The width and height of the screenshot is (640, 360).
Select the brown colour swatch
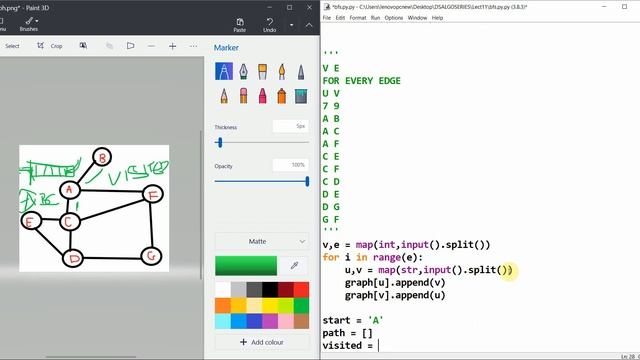click(301, 321)
